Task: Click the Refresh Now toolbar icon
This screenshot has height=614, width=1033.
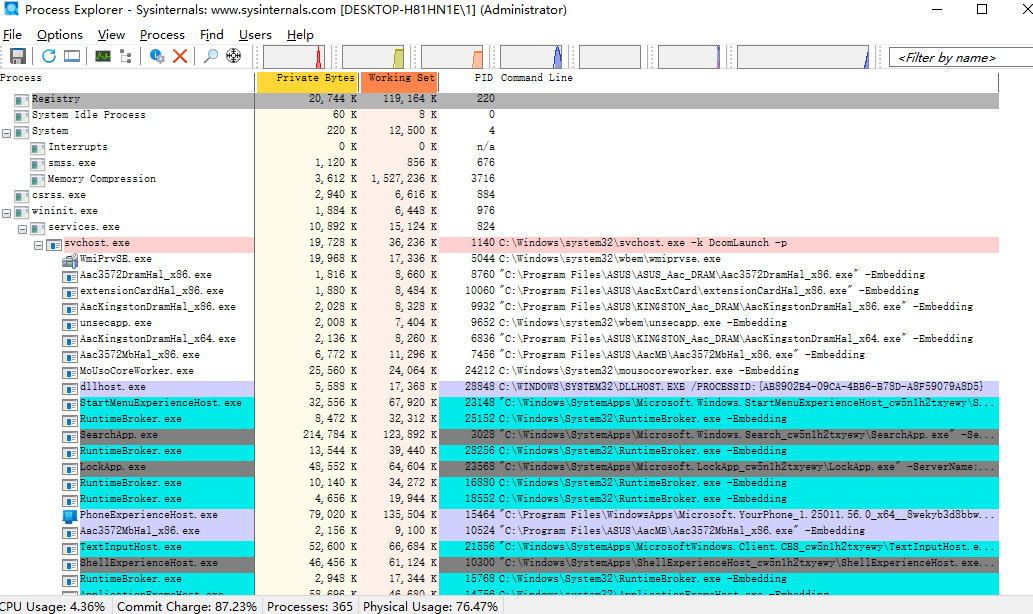Action: click(49, 56)
